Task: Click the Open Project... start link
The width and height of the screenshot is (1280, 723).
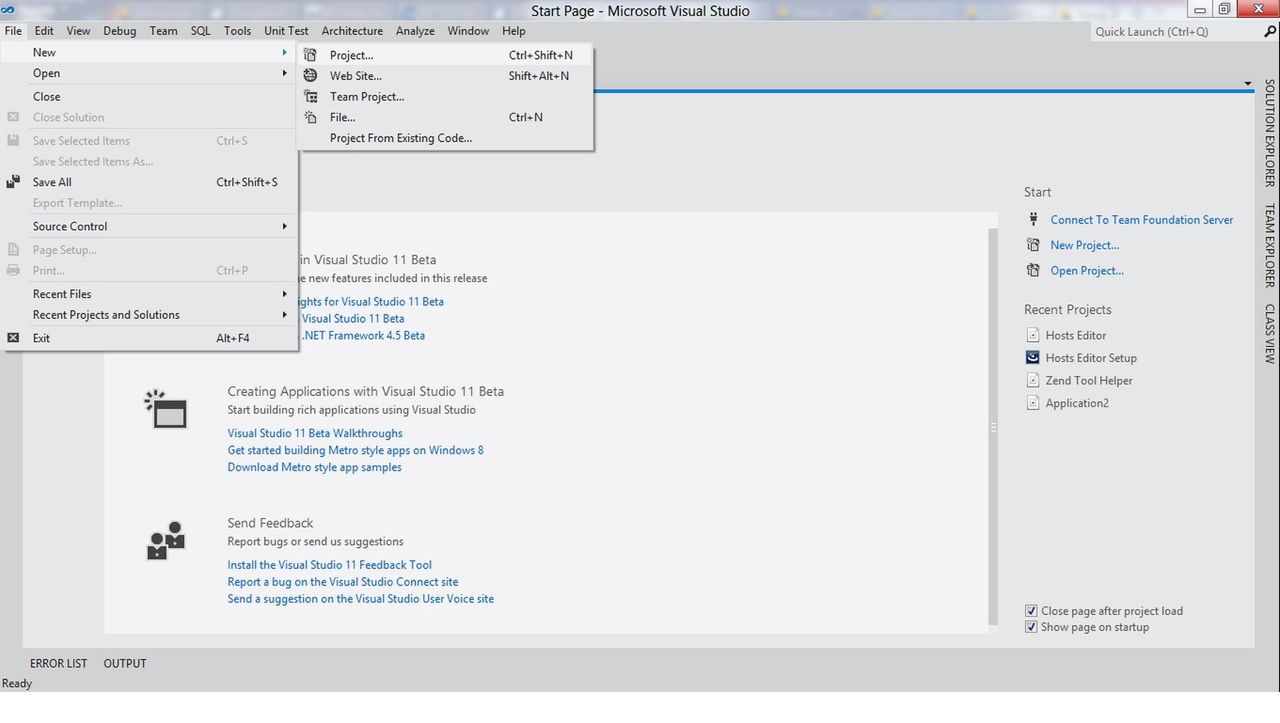Action: tap(1087, 271)
